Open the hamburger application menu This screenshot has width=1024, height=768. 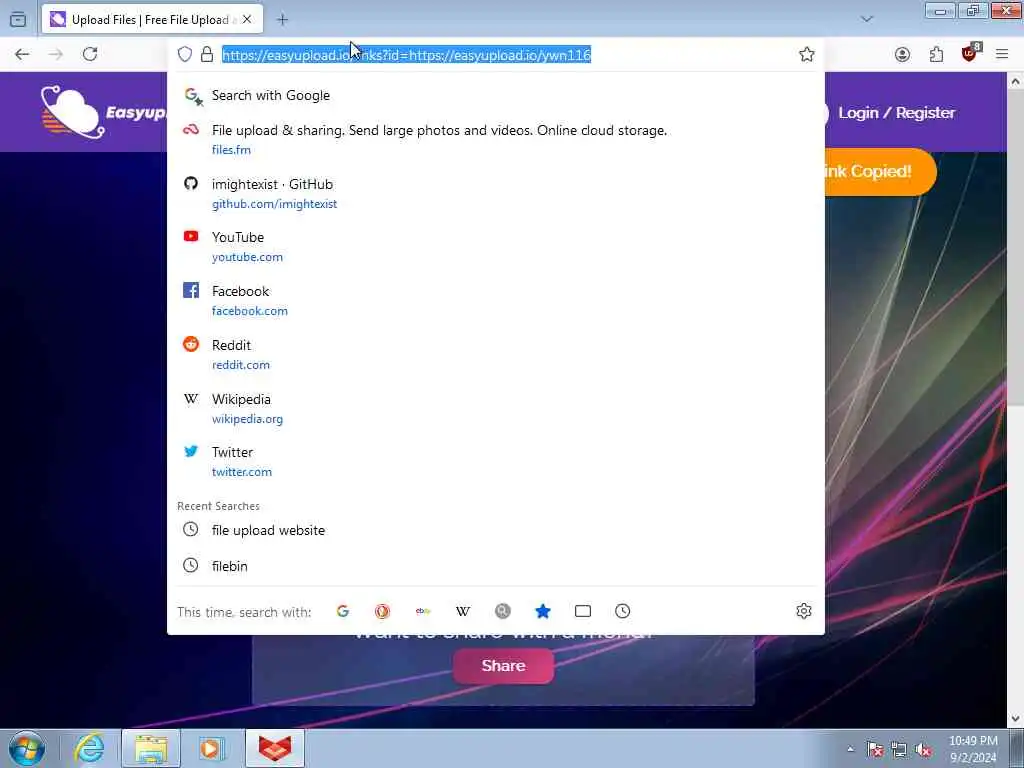click(1002, 54)
